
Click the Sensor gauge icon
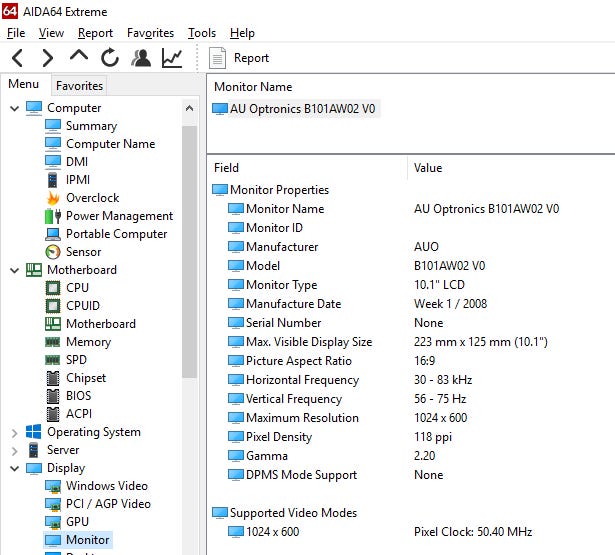tap(53, 252)
